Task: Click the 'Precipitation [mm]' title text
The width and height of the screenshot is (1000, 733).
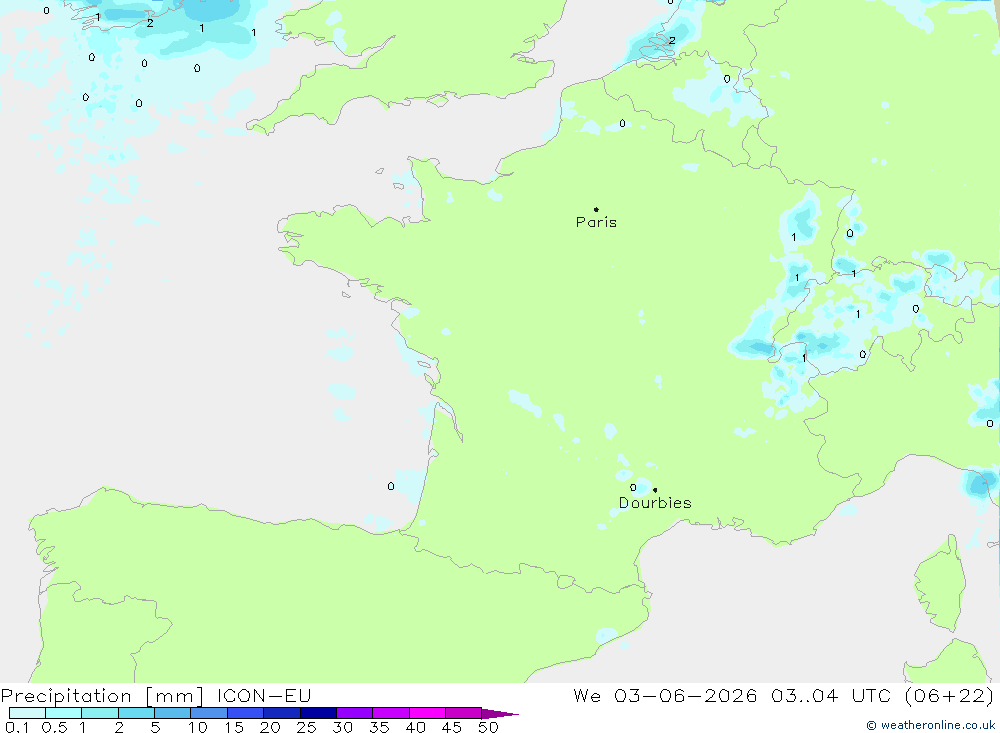Action: point(103,696)
